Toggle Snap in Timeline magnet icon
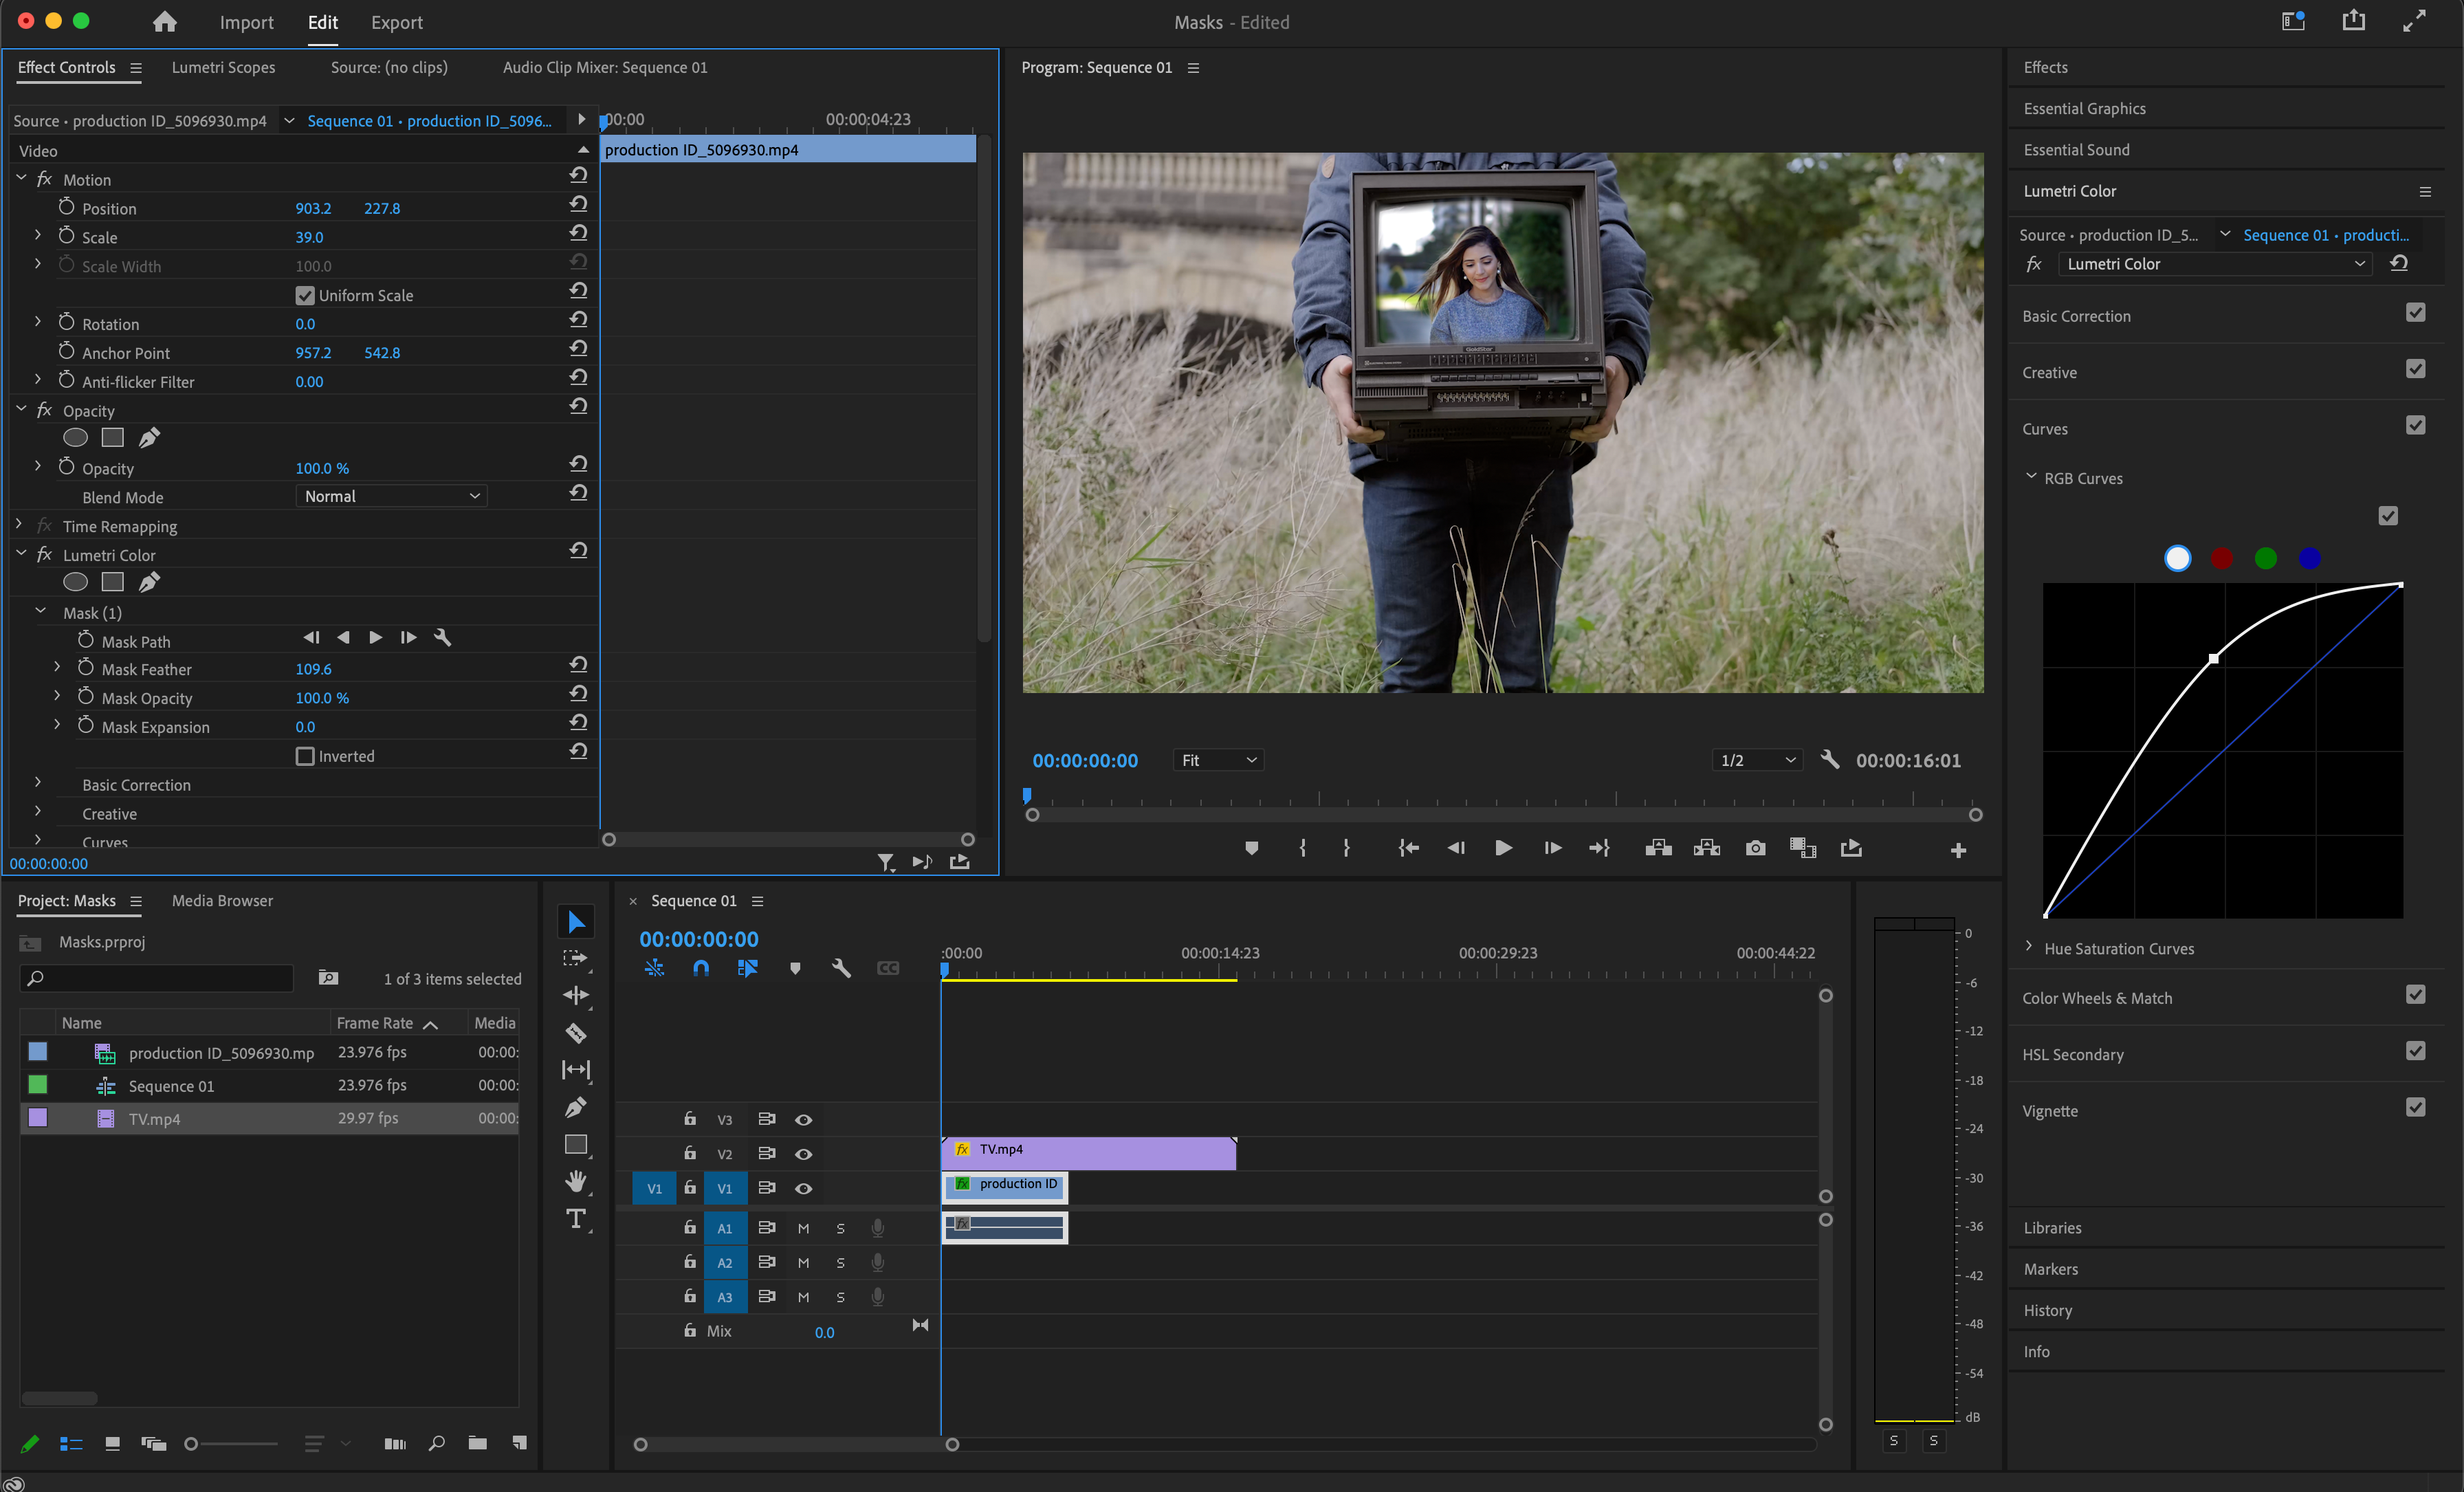 (701, 968)
